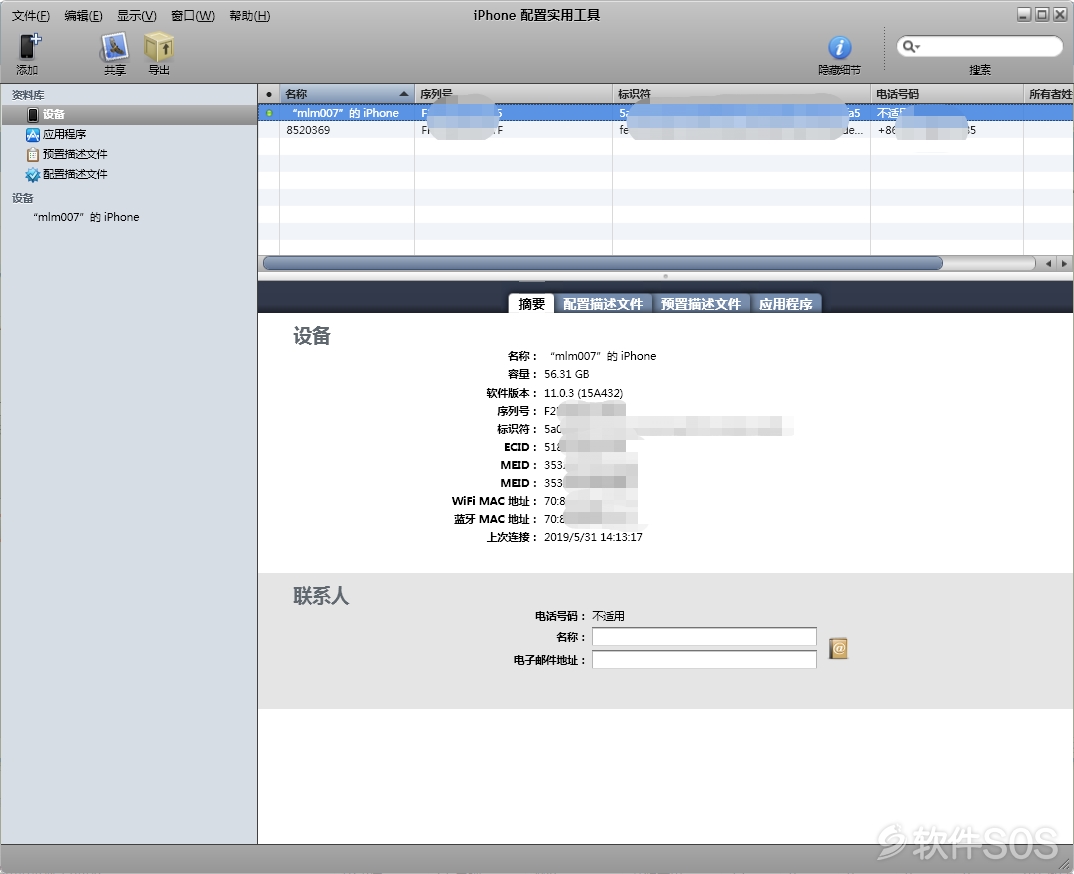Select the "mlm007" 的 iPhone table row
The image size is (1074, 874).
pyautogui.click(x=666, y=113)
